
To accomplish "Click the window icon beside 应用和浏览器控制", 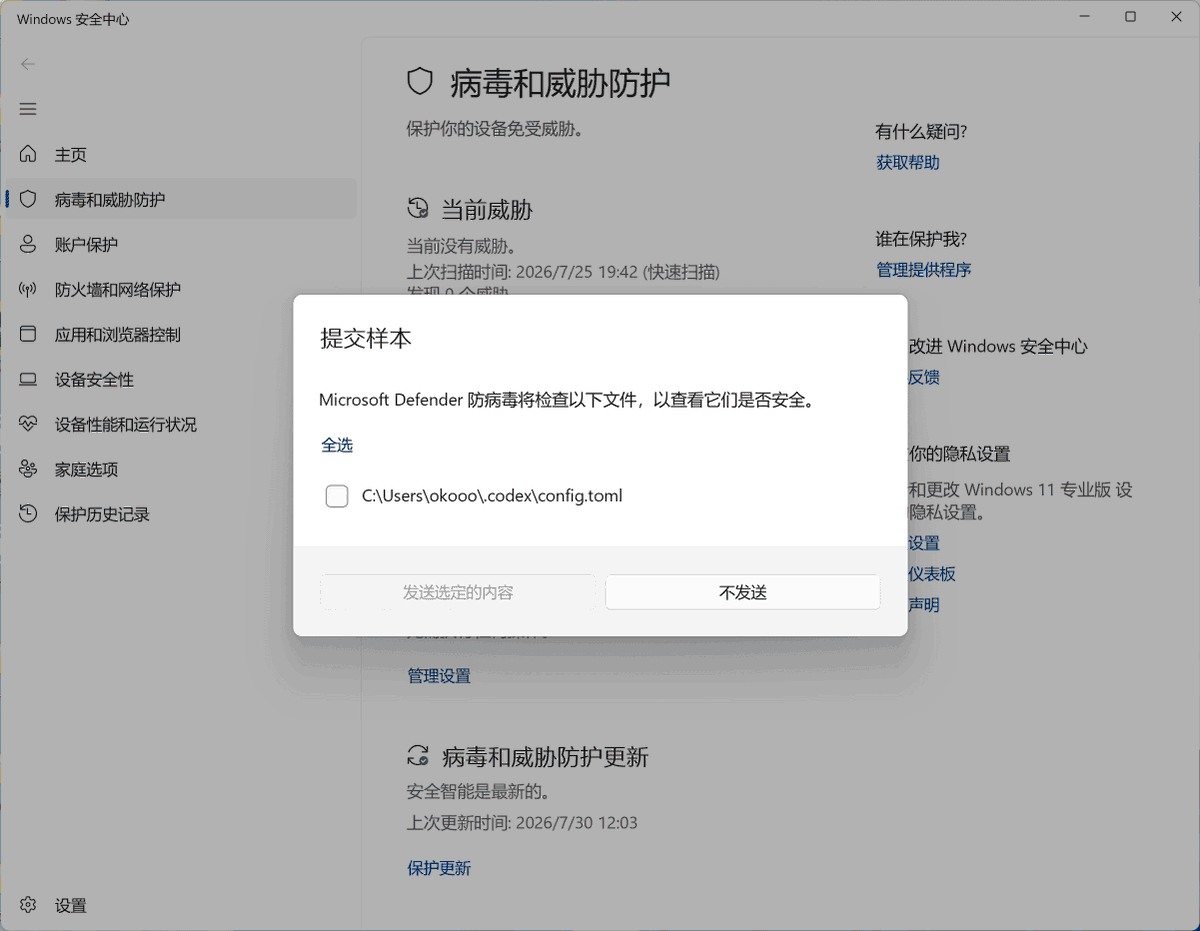I will coord(28,334).
